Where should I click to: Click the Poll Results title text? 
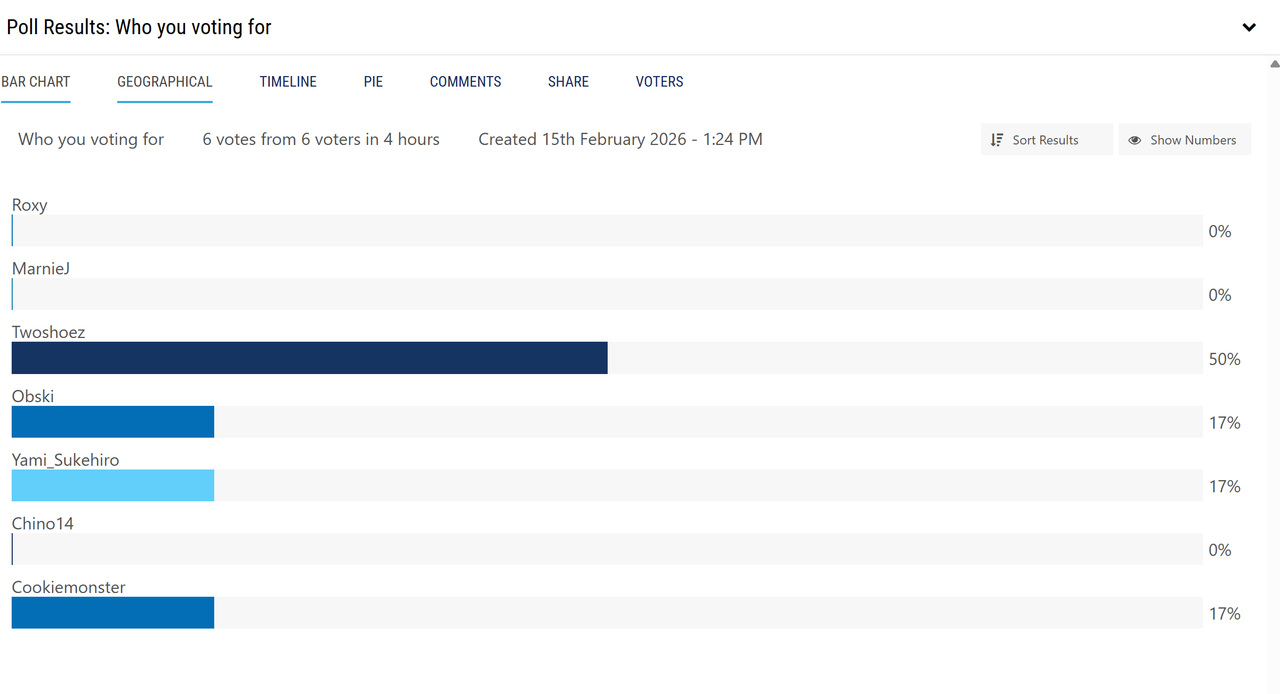139,27
